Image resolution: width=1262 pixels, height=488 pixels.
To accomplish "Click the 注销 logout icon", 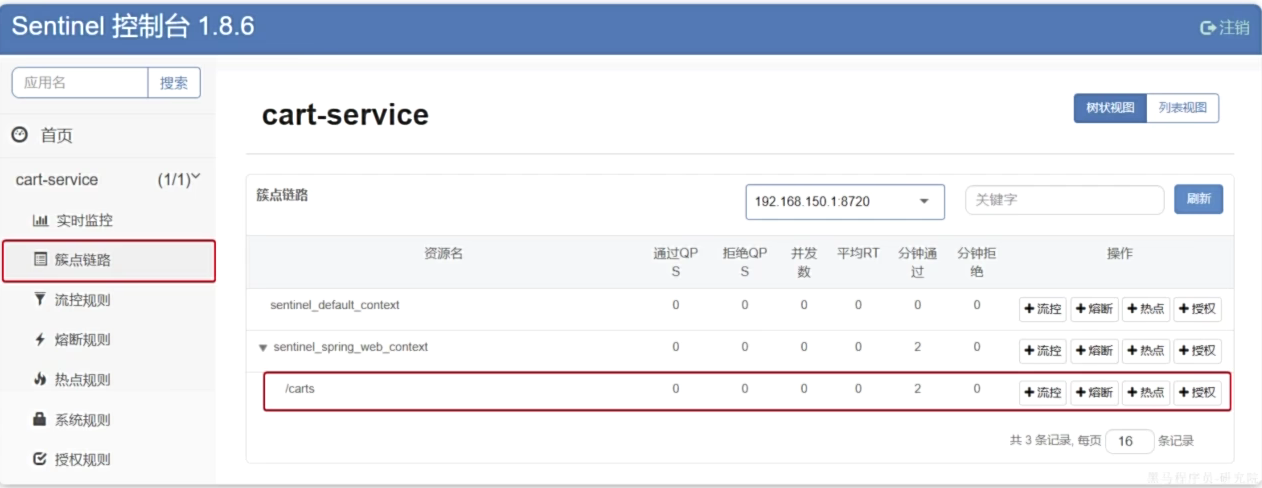I will (x=1207, y=28).
